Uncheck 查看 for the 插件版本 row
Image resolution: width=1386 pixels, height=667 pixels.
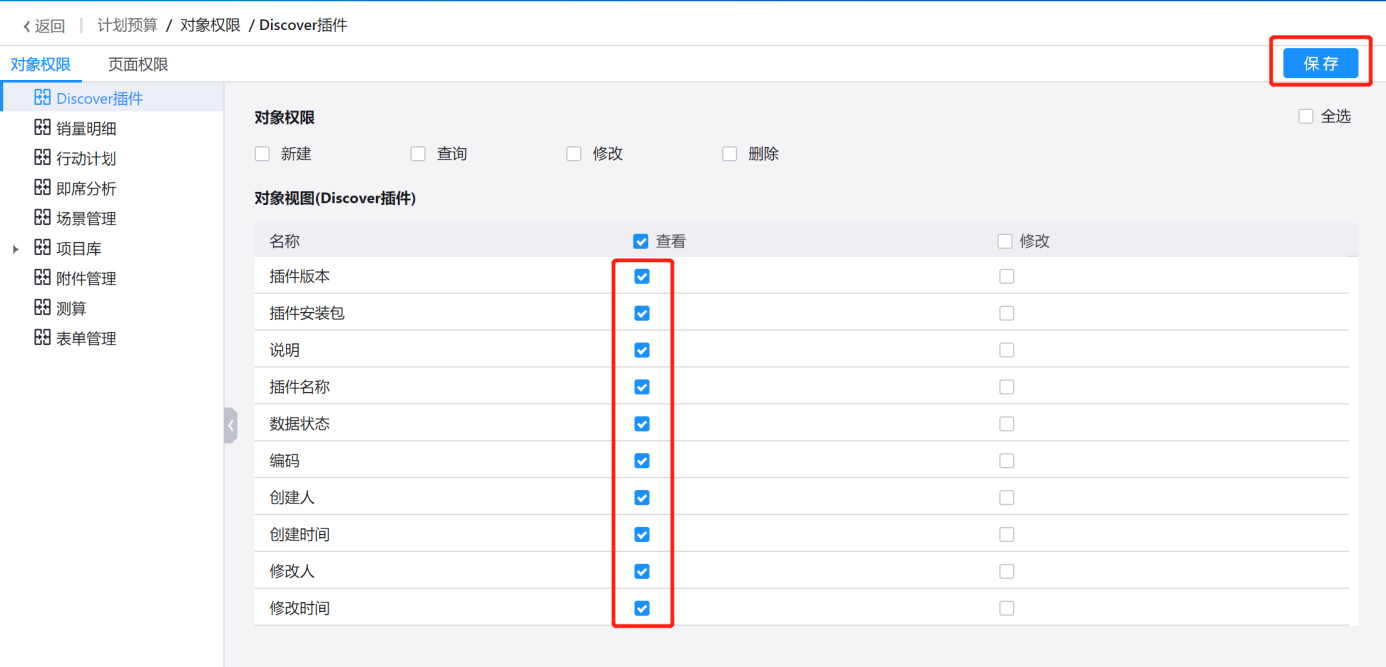[642, 276]
